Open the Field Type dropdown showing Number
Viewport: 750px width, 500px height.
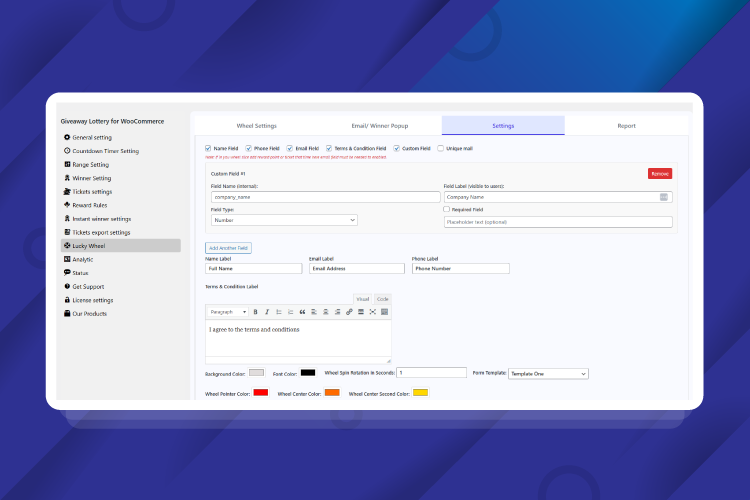(283, 220)
